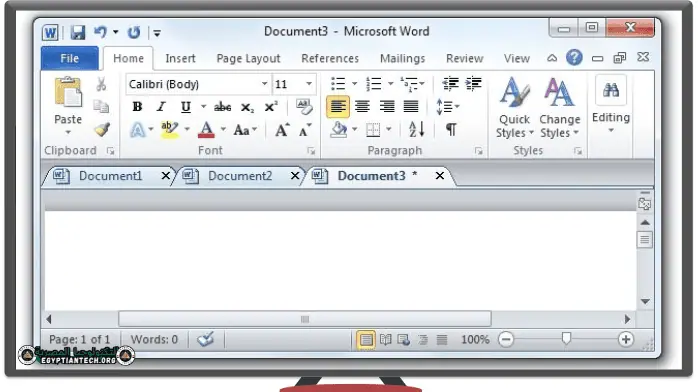Copy selection using Copy icon

[101, 106]
